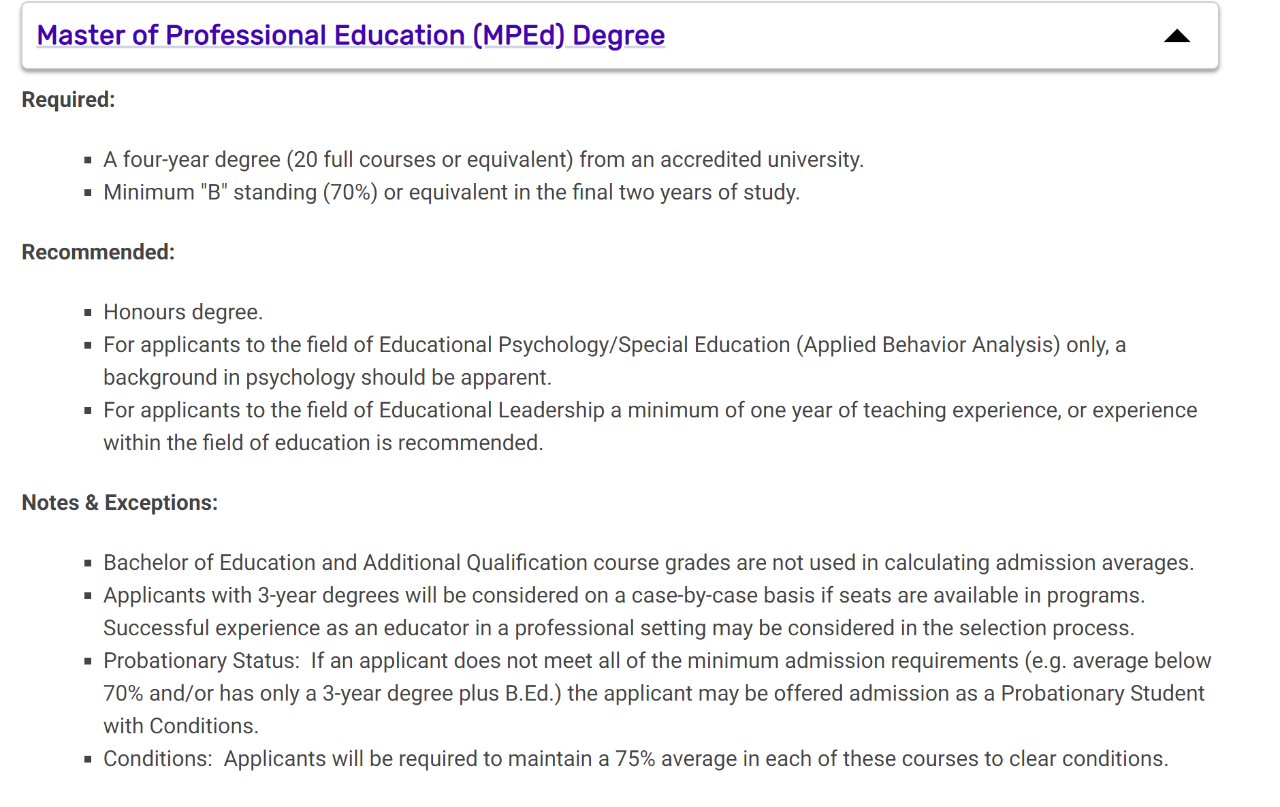
Task: Click the Master of Professional Education (MPEd) Degree link
Action: coord(350,36)
